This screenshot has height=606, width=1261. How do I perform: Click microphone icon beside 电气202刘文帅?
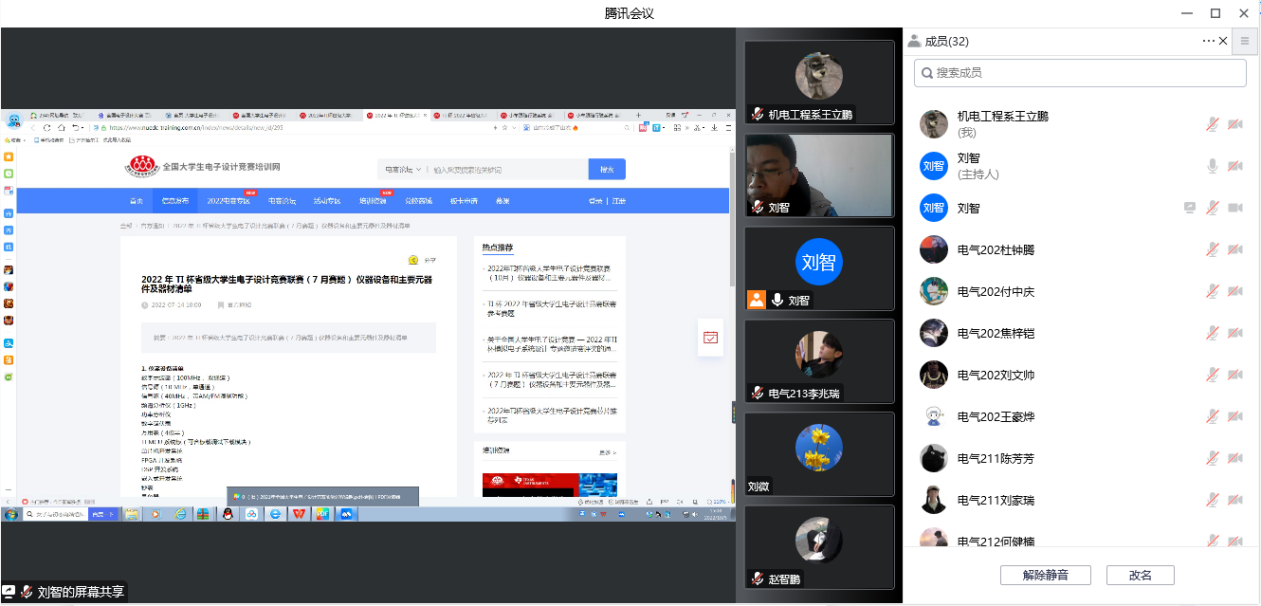[1212, 375]
